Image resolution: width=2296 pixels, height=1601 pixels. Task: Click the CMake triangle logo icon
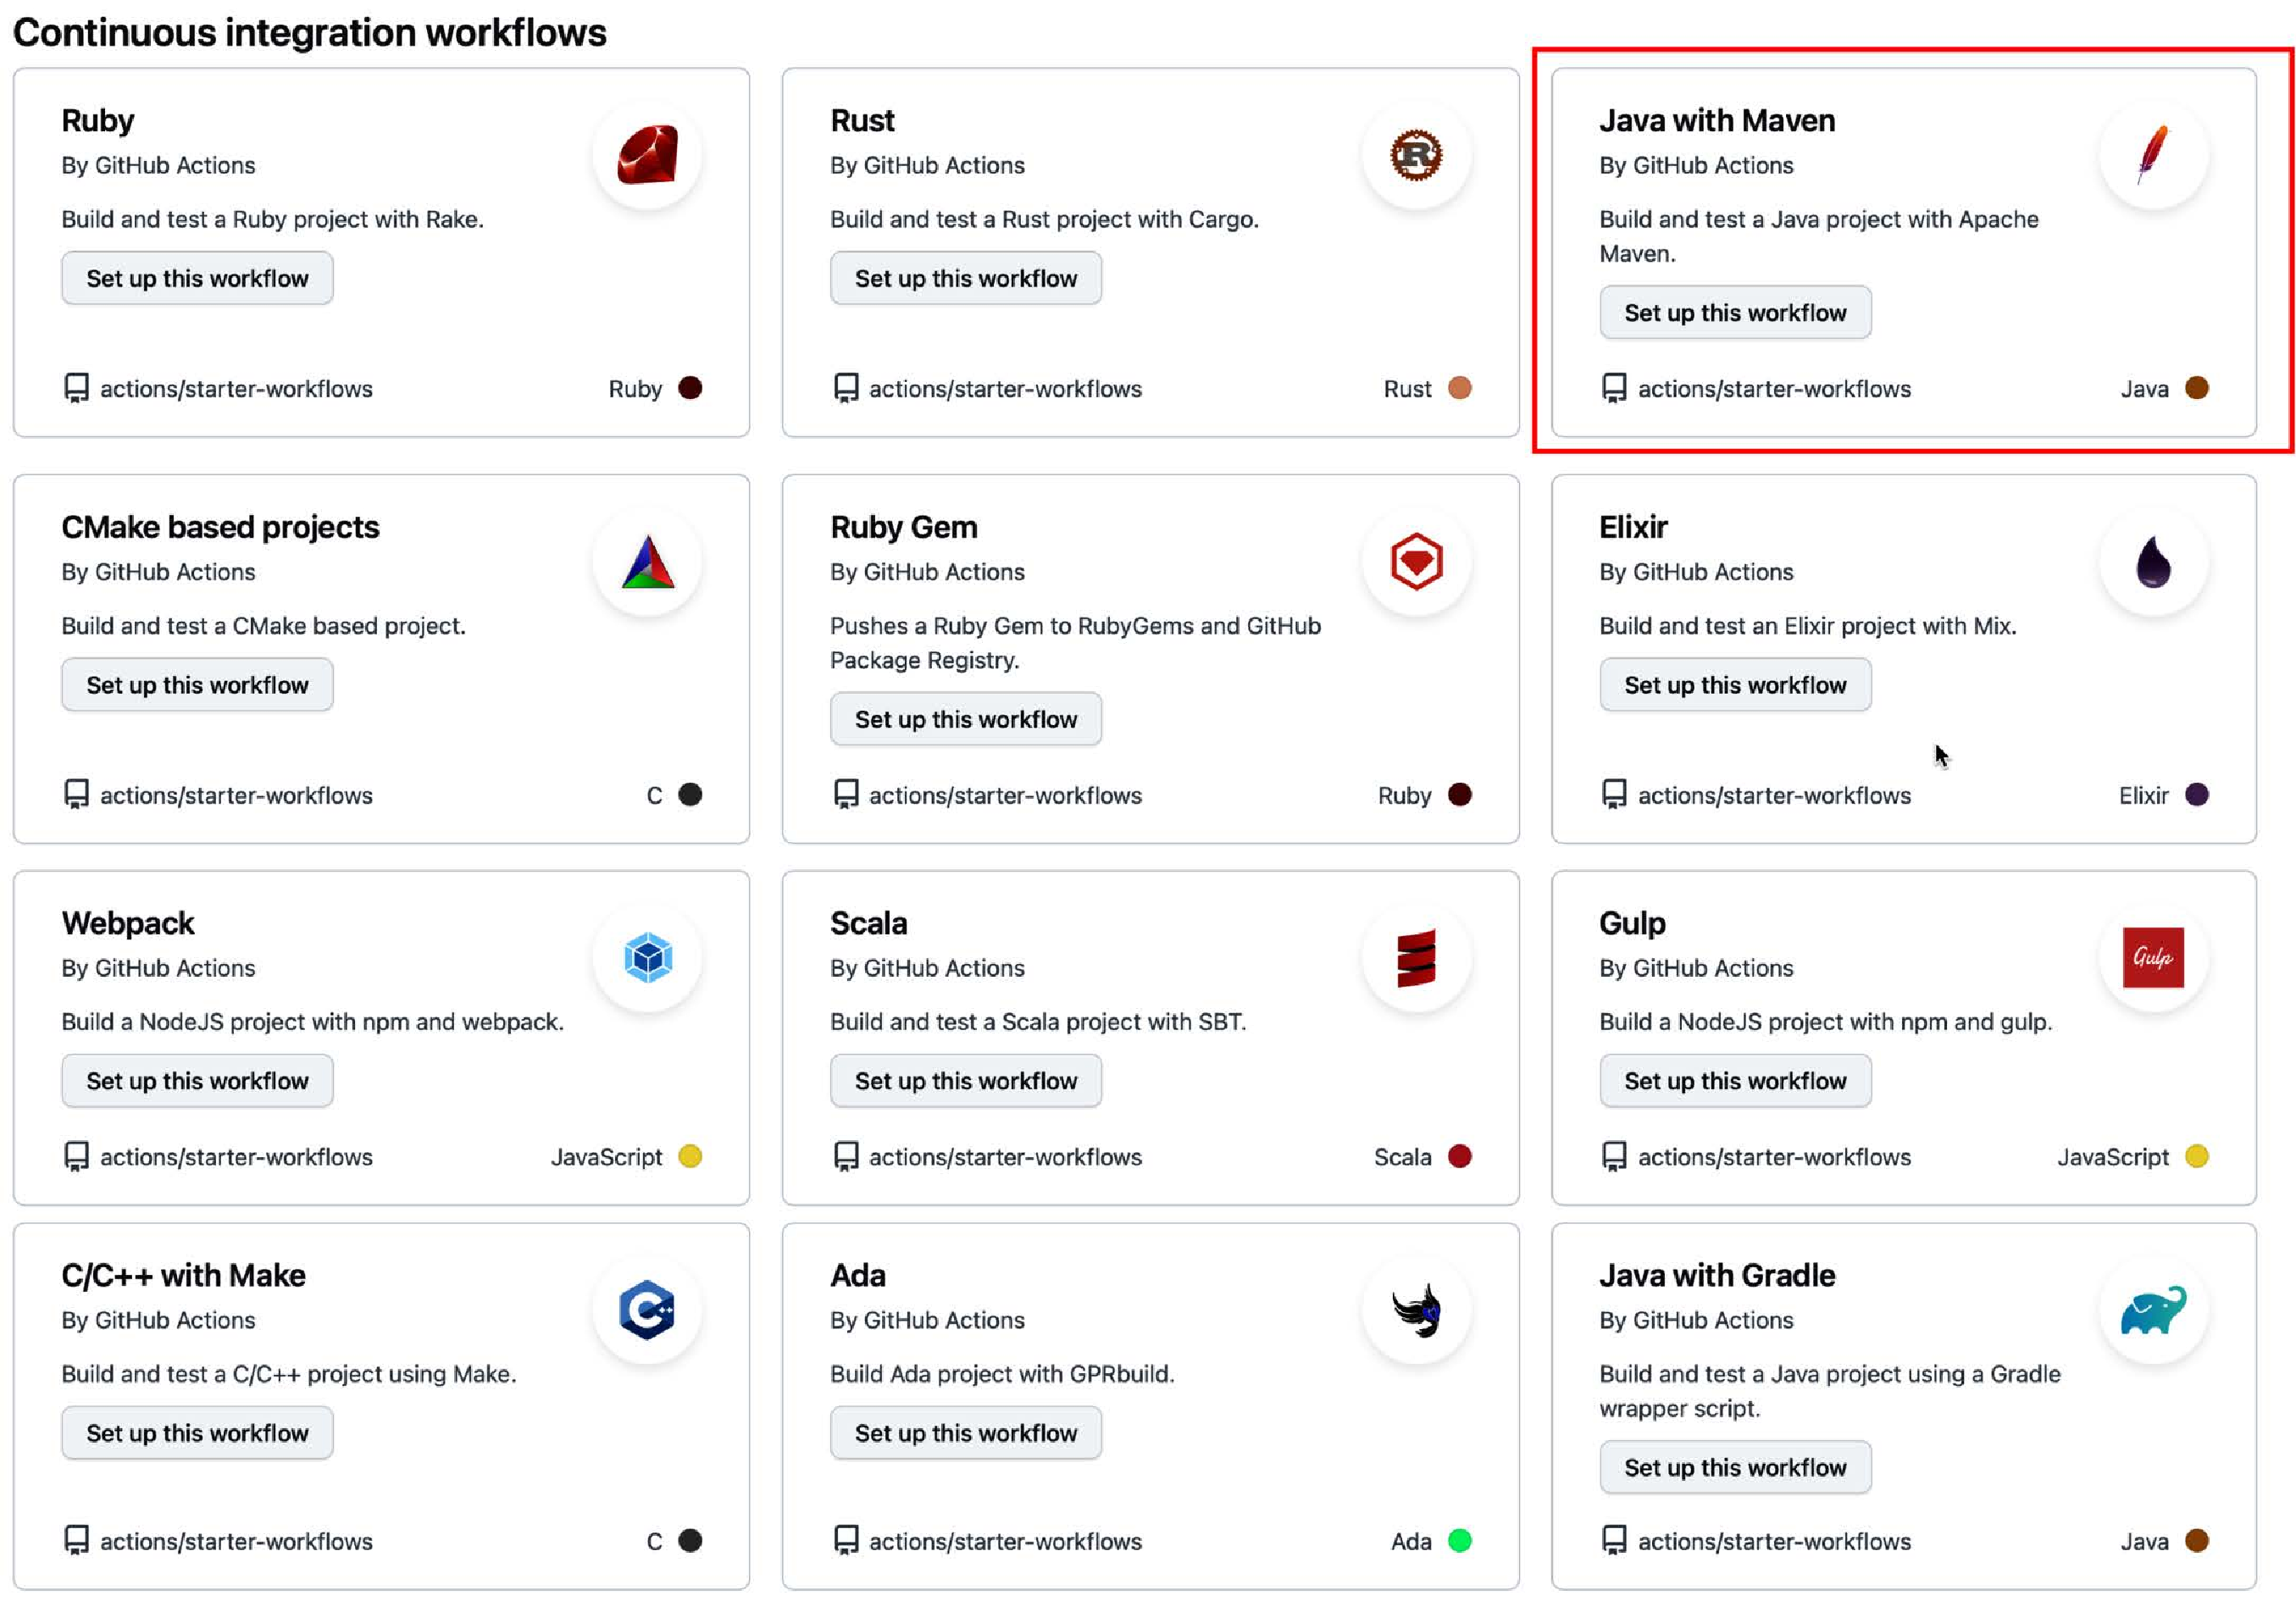pos(648,561)
